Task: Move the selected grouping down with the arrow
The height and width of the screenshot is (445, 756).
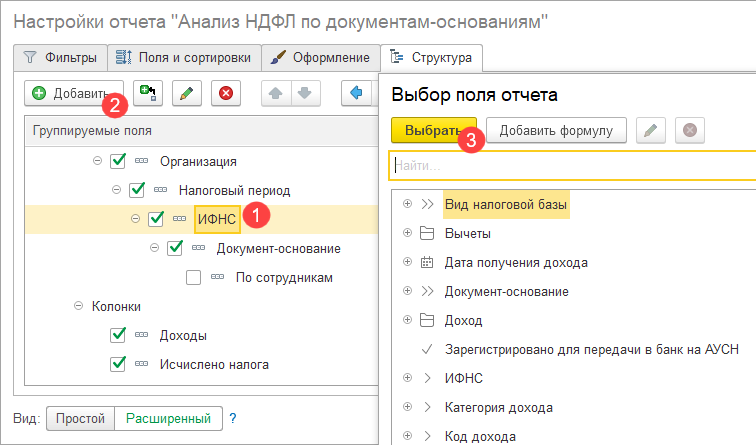Action: (305, 93)
